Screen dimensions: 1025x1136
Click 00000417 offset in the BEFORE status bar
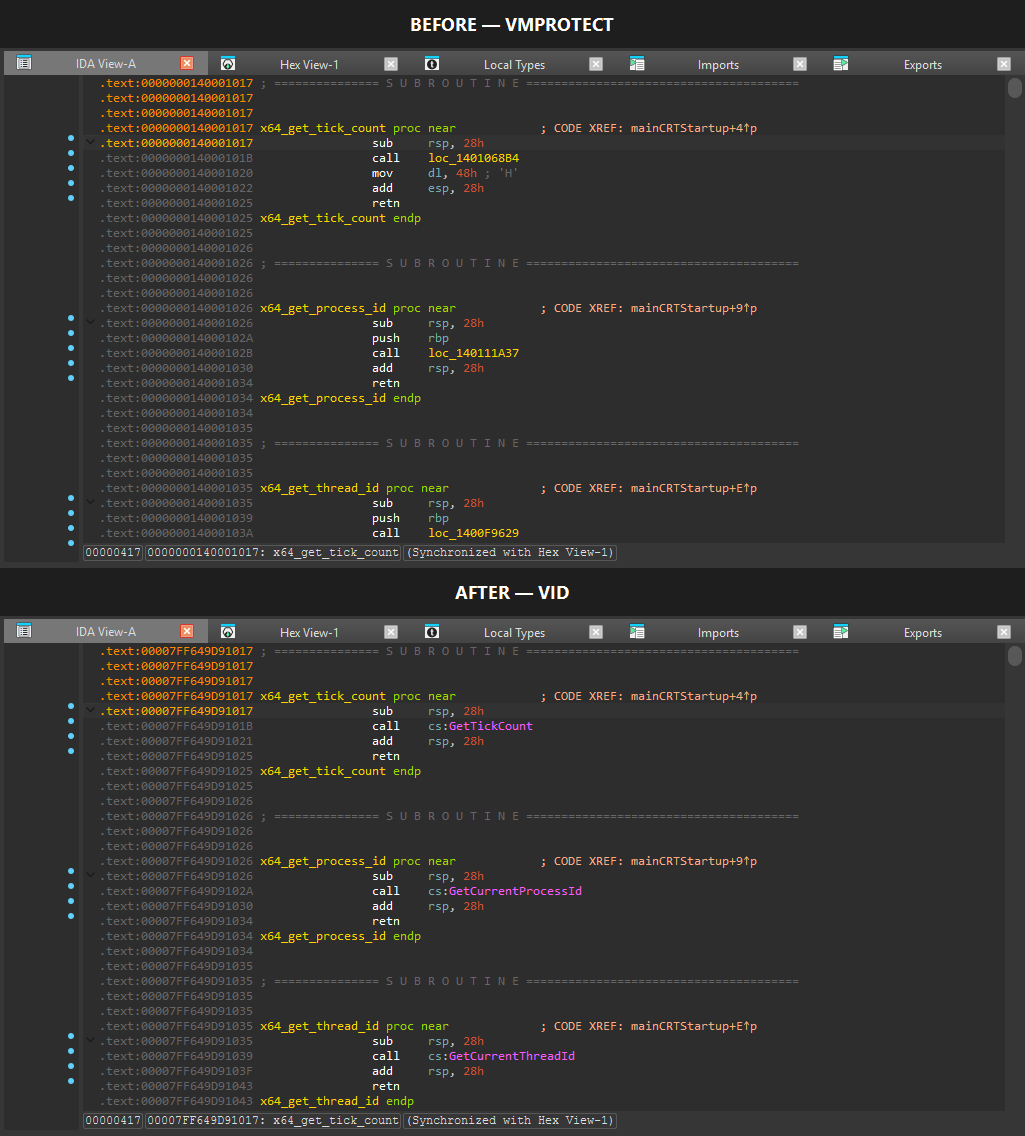[112, 552]
